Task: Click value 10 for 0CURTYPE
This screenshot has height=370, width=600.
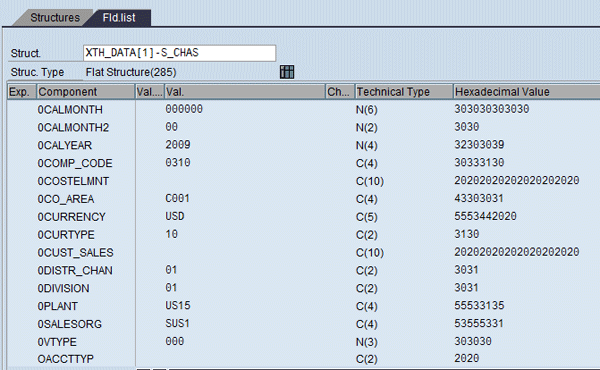Action: pos(171,234)
